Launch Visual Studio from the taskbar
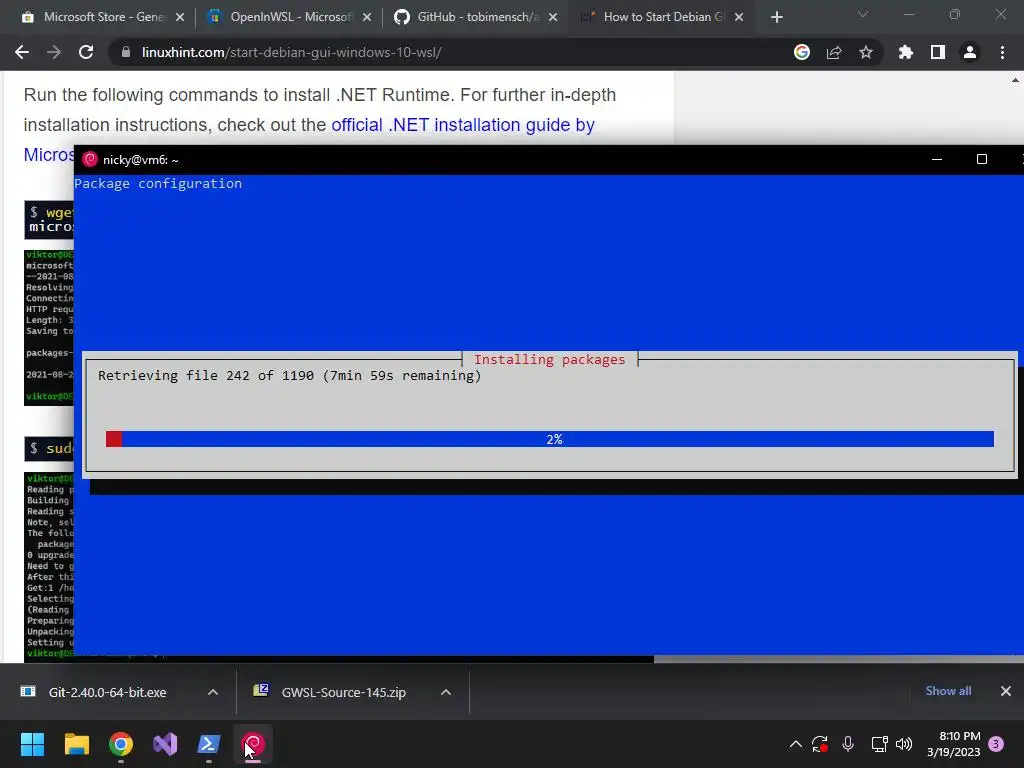Viewport: 1024px width, 768px height. click(165, 744)
